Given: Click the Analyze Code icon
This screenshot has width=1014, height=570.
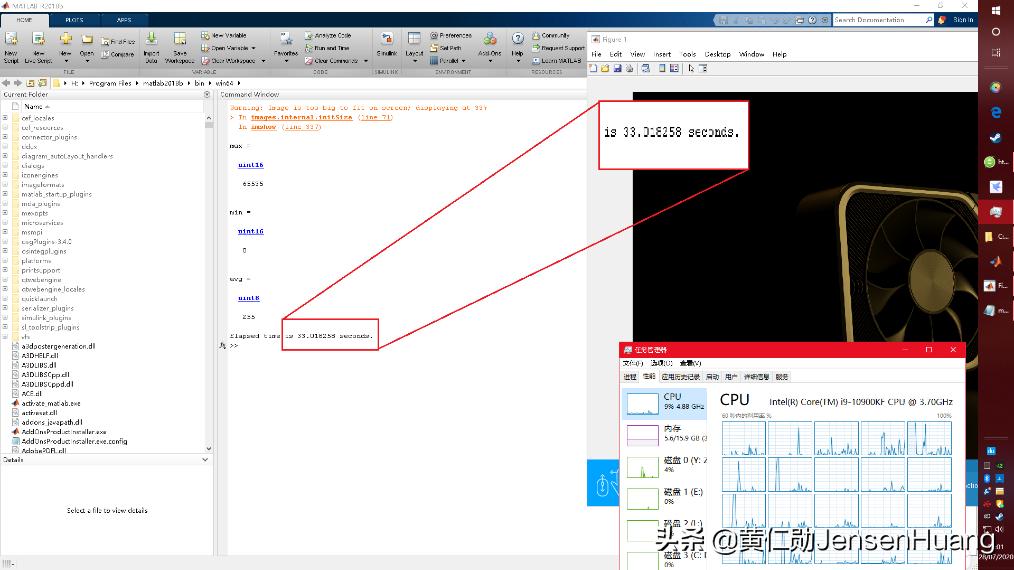Looking at the screenshot, I should click(x=332, y=35).
